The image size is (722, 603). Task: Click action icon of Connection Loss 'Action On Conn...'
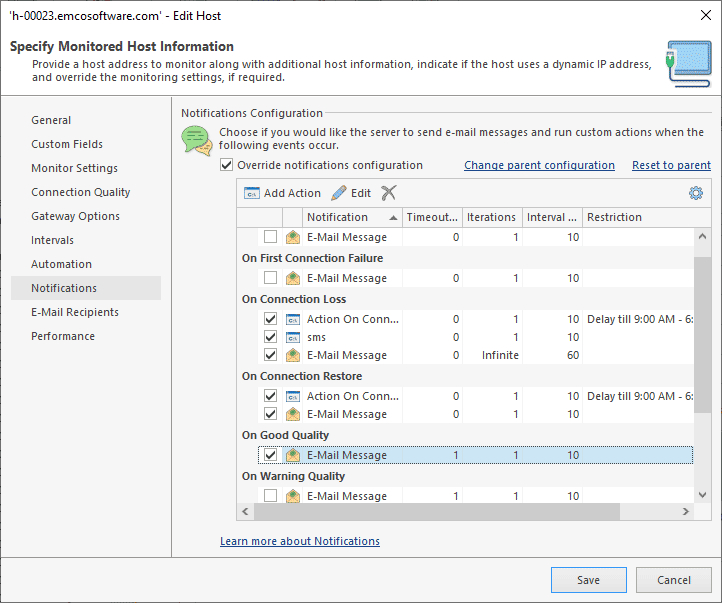293,319
